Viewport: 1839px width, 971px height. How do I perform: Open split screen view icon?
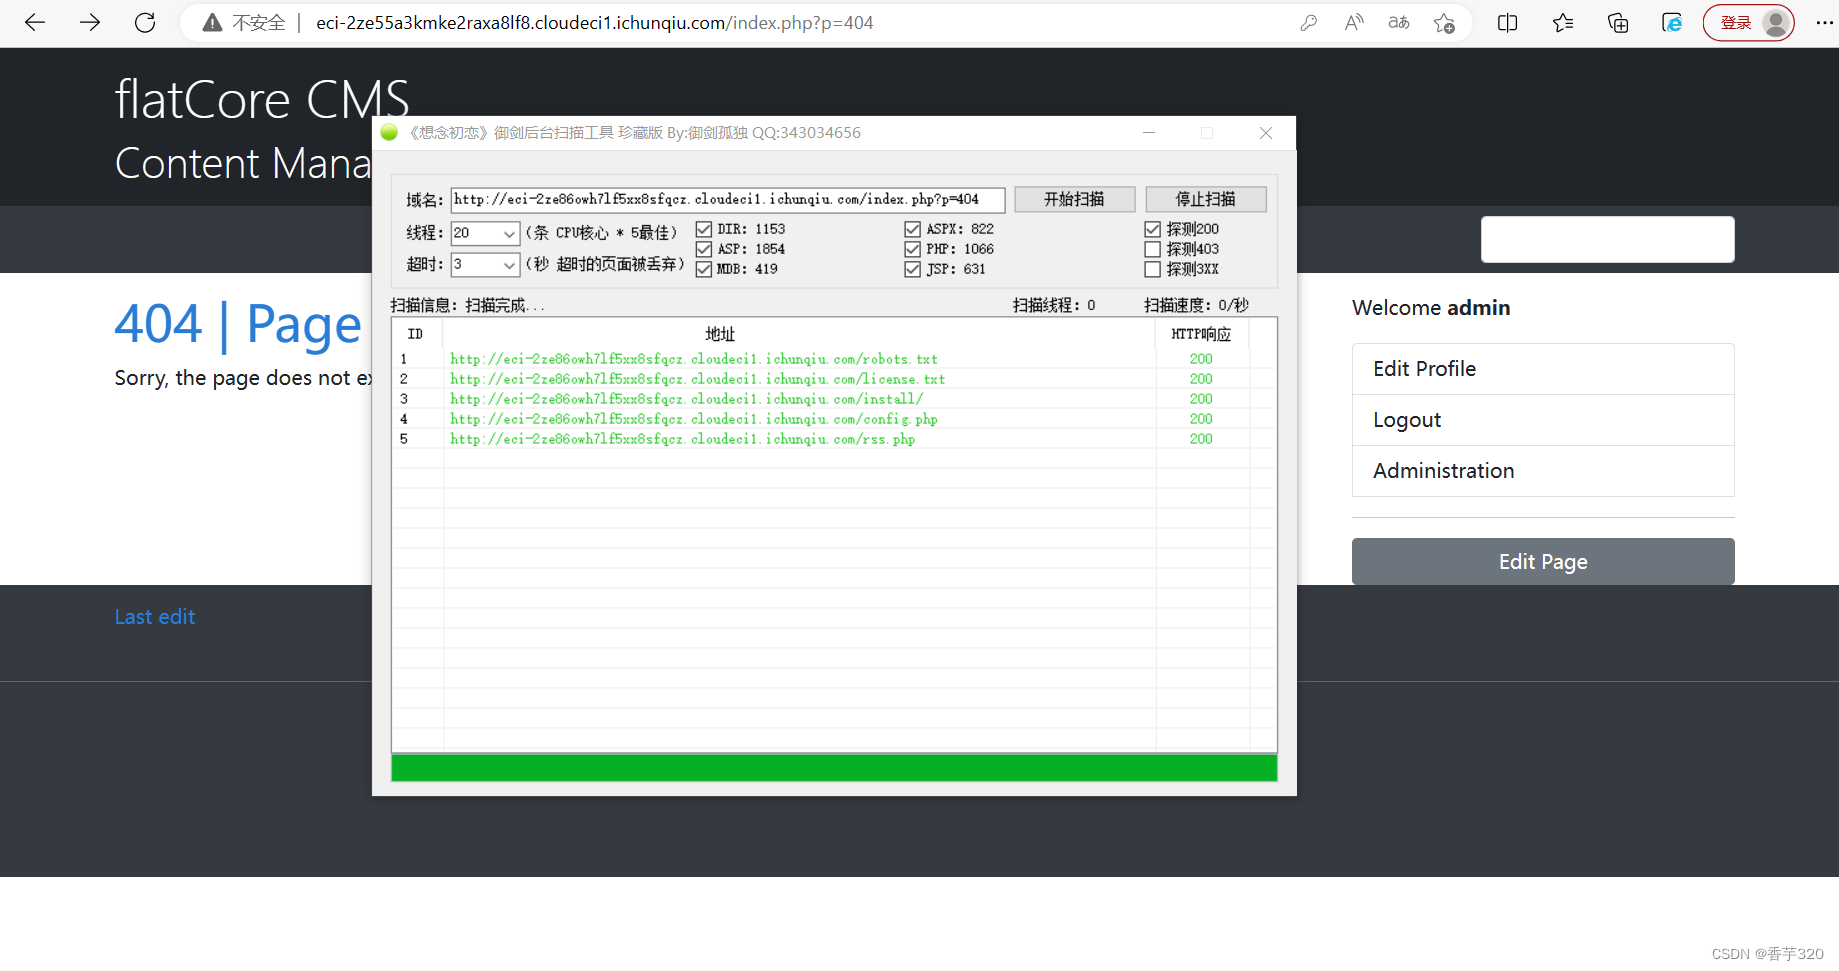click(1508, 23)
